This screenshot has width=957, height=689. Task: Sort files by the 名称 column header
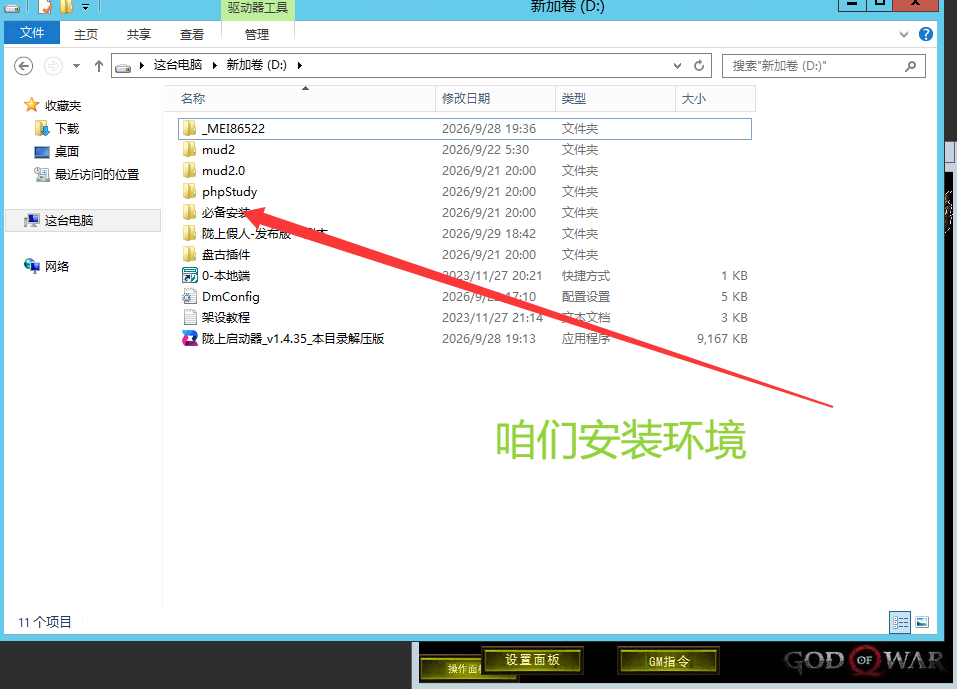point(299,99)
